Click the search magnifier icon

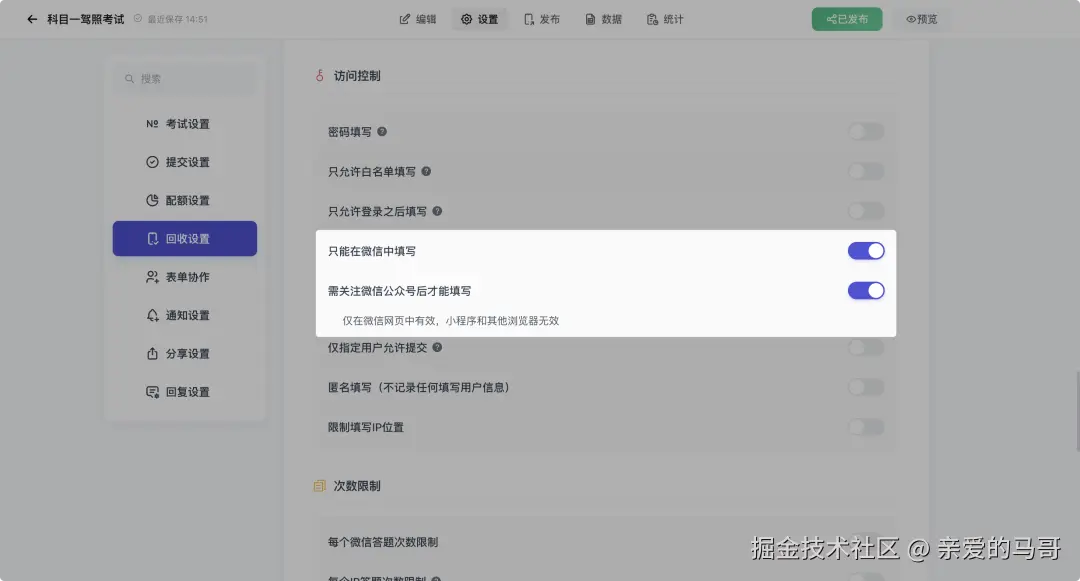coord(129,78)
